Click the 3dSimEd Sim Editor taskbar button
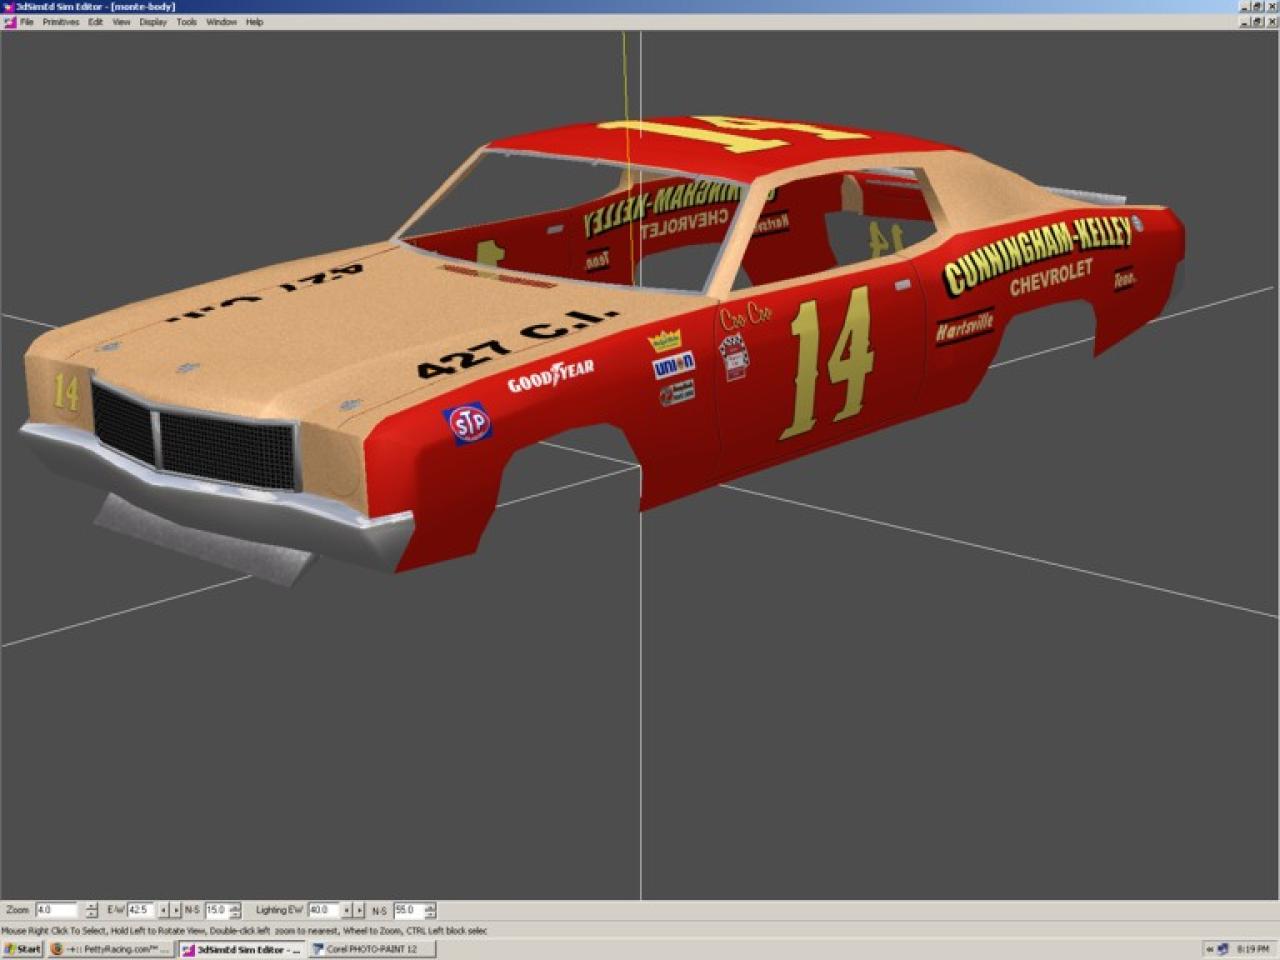 pyautogui.click(x=241, y=949)
